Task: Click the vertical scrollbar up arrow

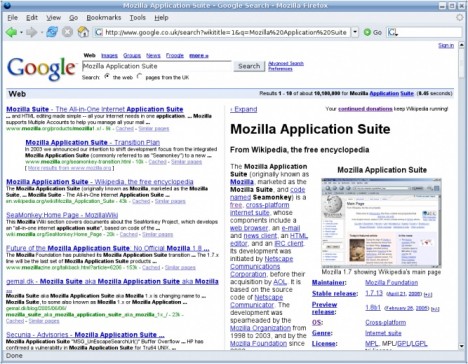Action: click(x=462, y=44)
